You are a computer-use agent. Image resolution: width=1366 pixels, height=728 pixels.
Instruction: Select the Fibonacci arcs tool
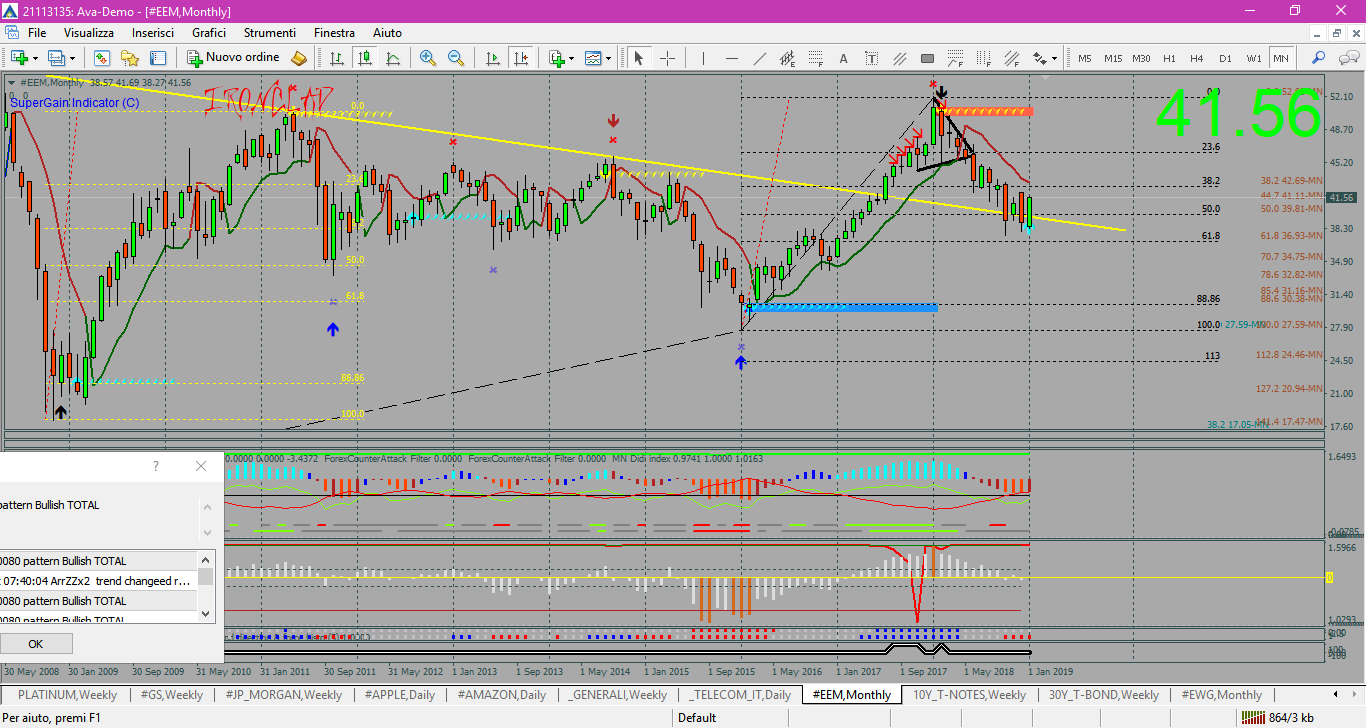point(955,58)
